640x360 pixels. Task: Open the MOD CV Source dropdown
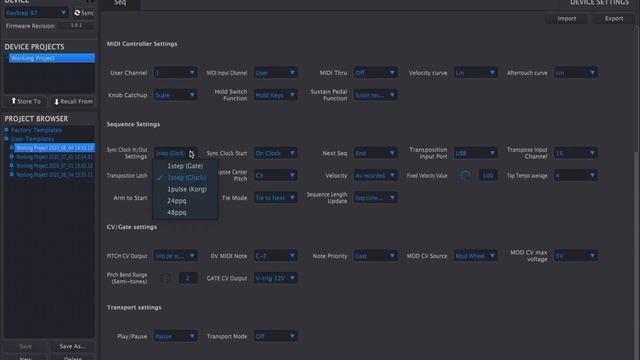click(x=475, y=256)
